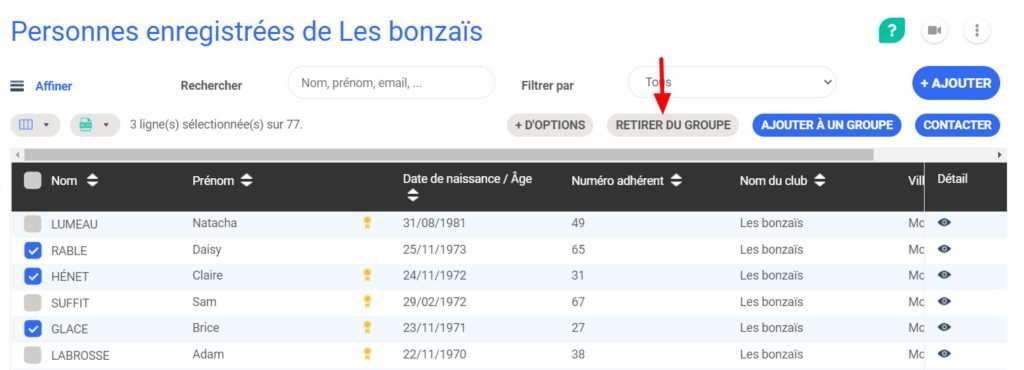Open the three-dot more options menu
The image size is (1024, 370).
pyautogui.click(x=976, y=31)
